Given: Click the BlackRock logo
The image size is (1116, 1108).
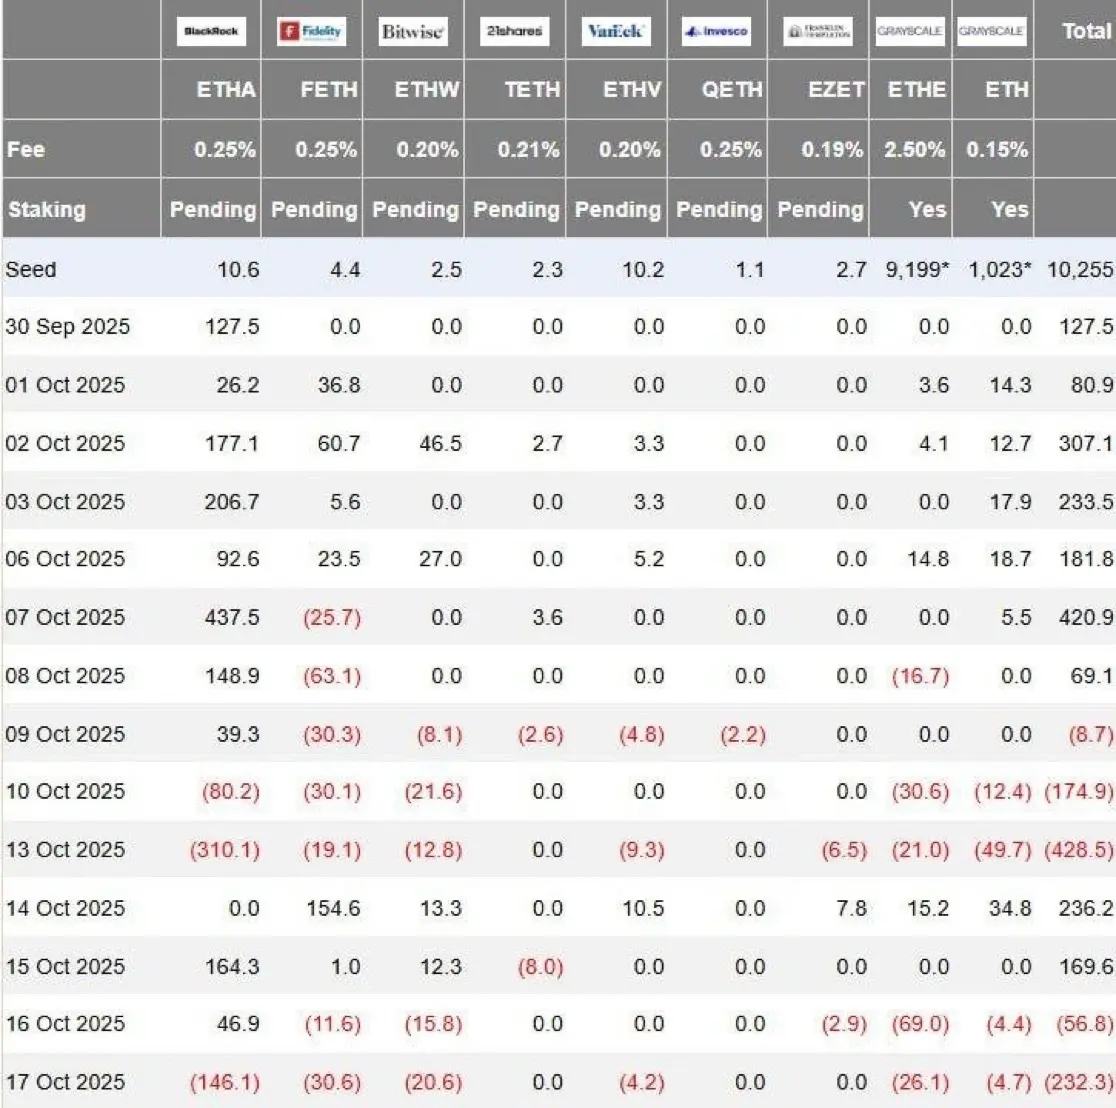Looking at the screenshot, I should point(211,31).
